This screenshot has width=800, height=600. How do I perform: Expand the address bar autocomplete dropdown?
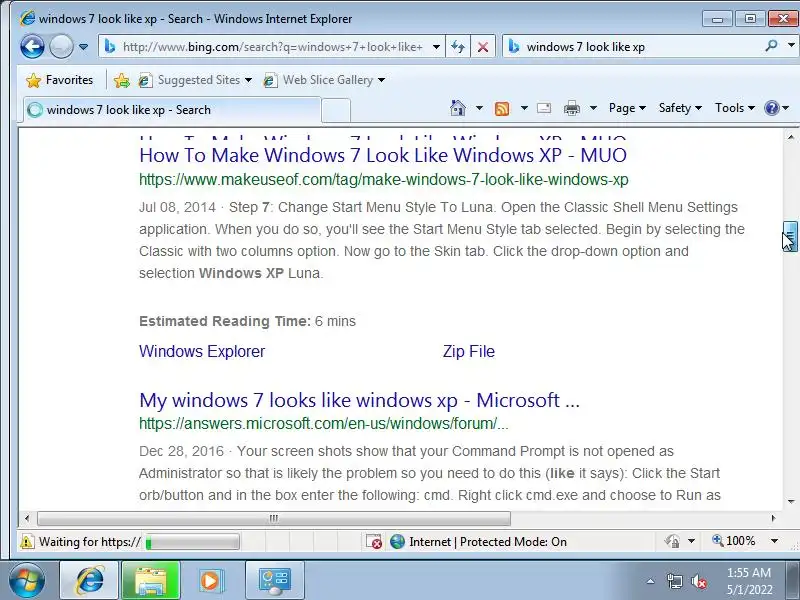437,47
